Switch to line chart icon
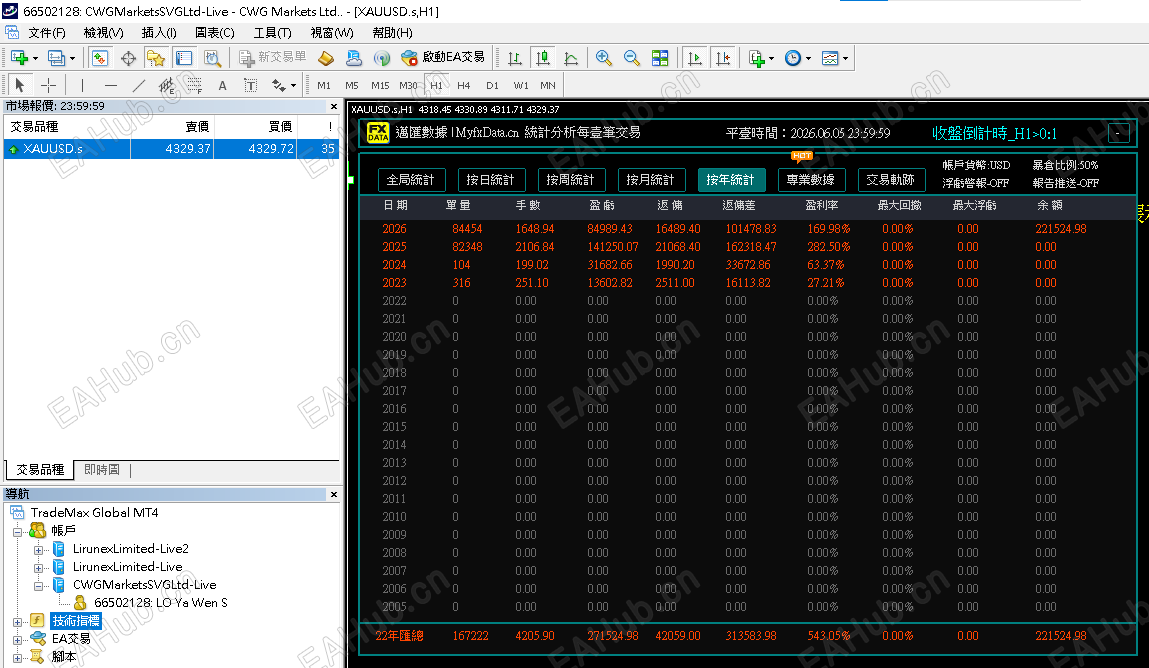Image resolution: width=1149 pixels, height=668 pixels. tap(571, 58)
